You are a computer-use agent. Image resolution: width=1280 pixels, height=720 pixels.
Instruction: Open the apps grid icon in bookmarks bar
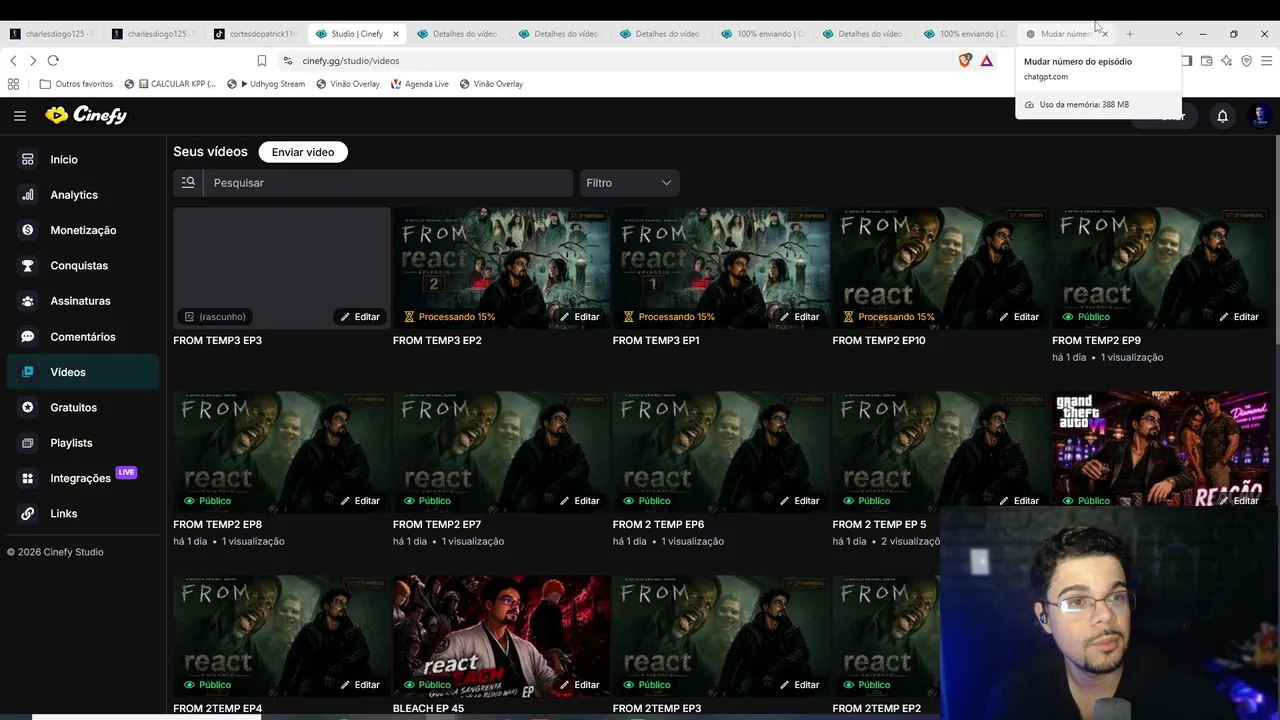click(x=13, y=84)
